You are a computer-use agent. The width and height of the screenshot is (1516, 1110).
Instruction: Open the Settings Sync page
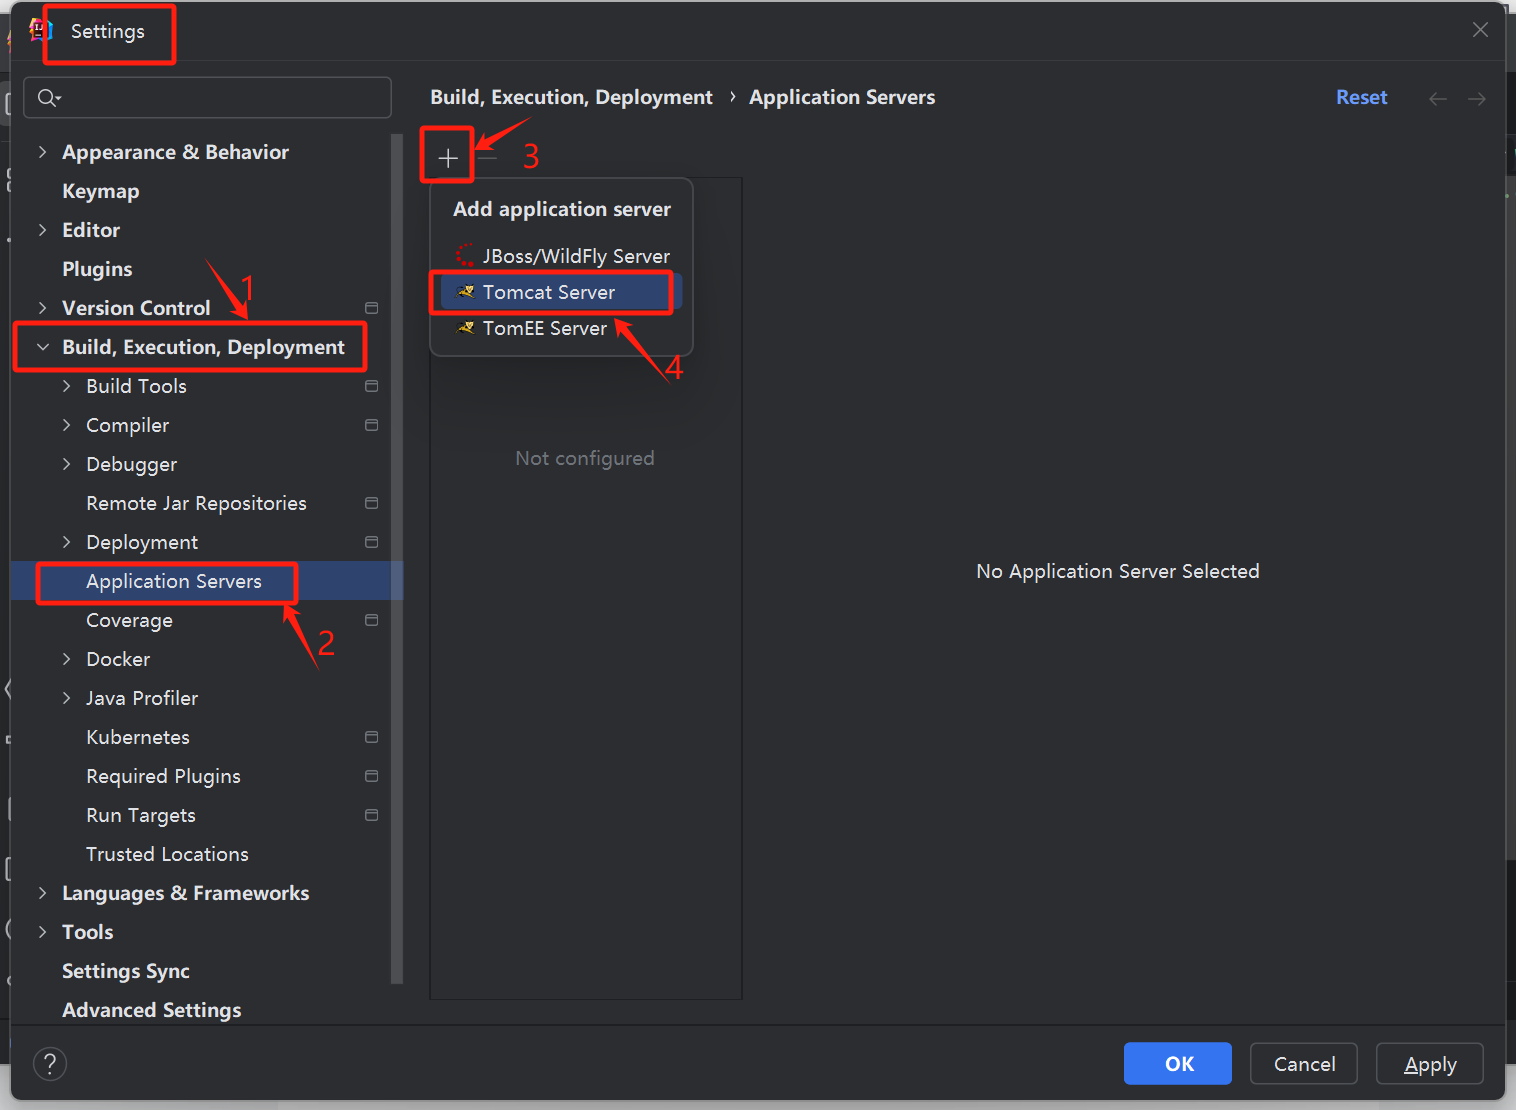[x=126, y=971]
